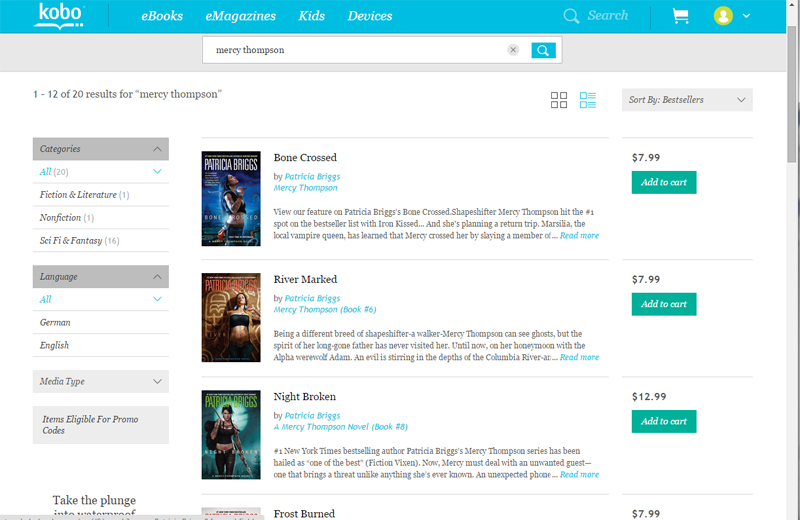Click Patricia Briggs author under Bone Crossed
The width and height of the screenshot is (800, 520).
pos(312,176)
